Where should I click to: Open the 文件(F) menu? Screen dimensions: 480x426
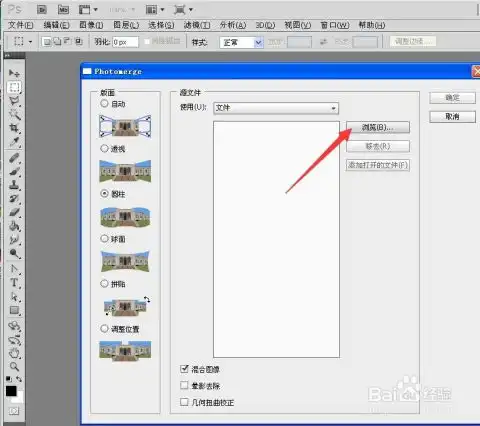(x=21, y=25)
